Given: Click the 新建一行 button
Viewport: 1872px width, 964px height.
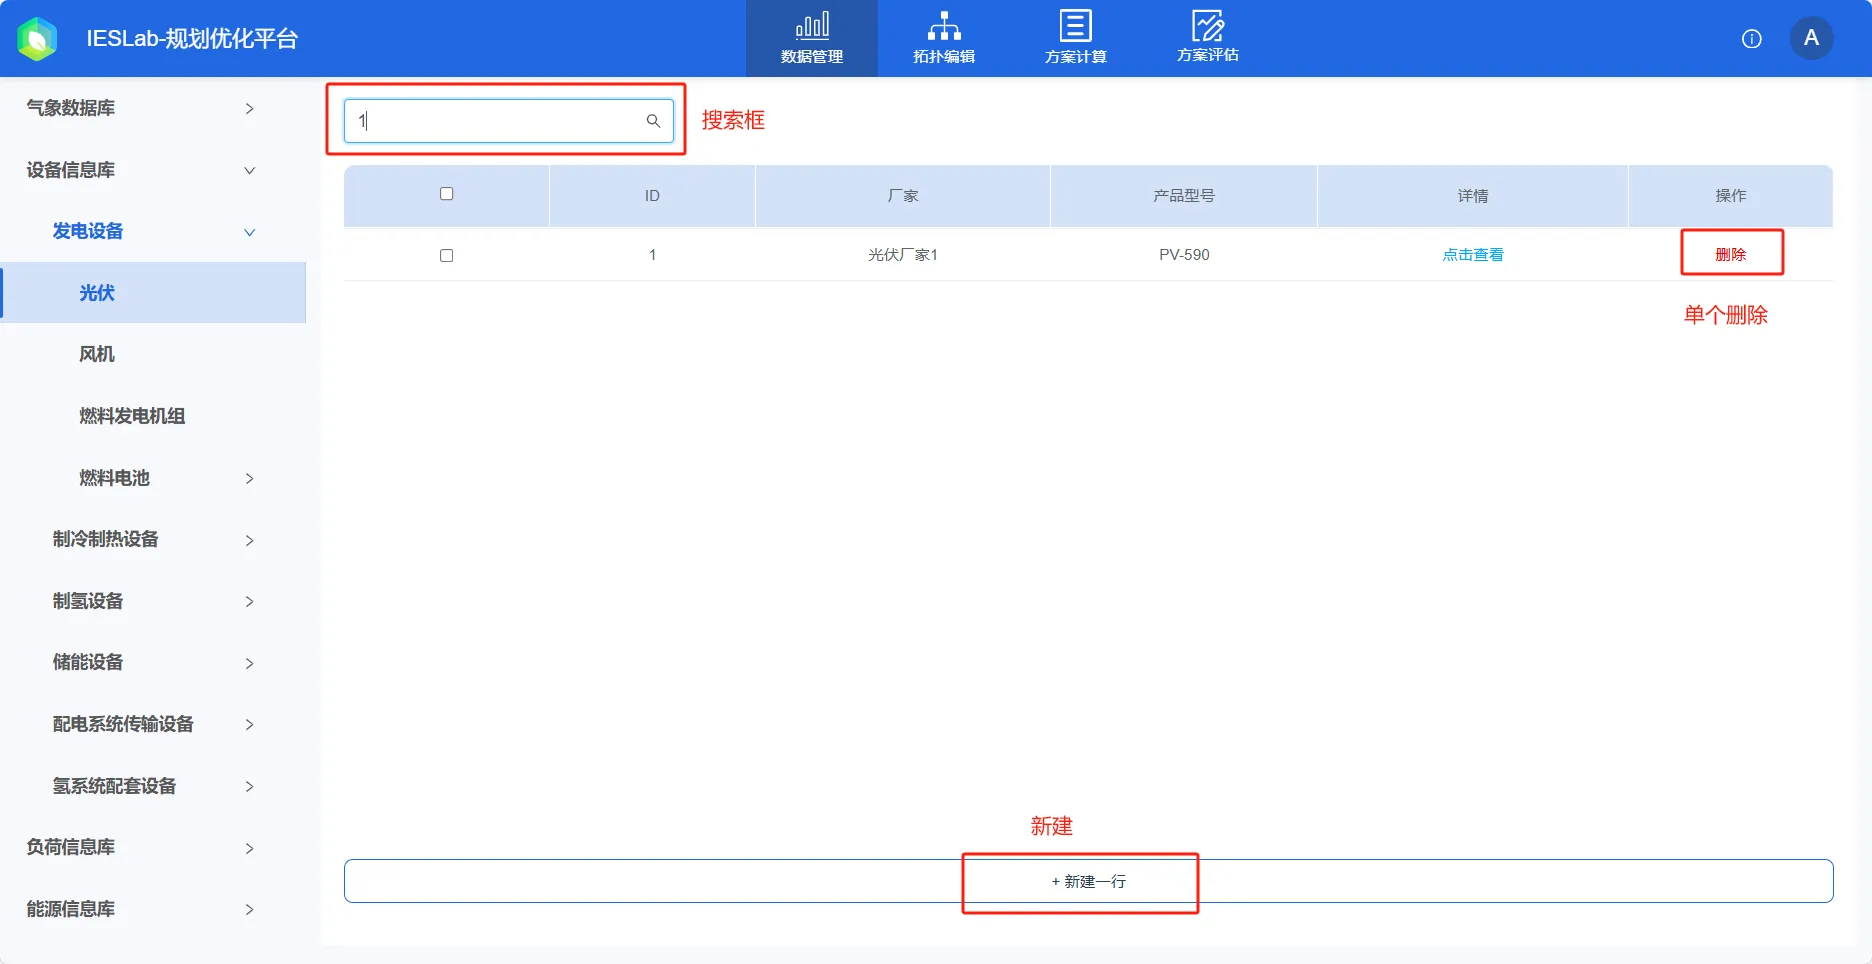Looking at the screenshot, I should pyautogui.click(x=1088, y=881).
